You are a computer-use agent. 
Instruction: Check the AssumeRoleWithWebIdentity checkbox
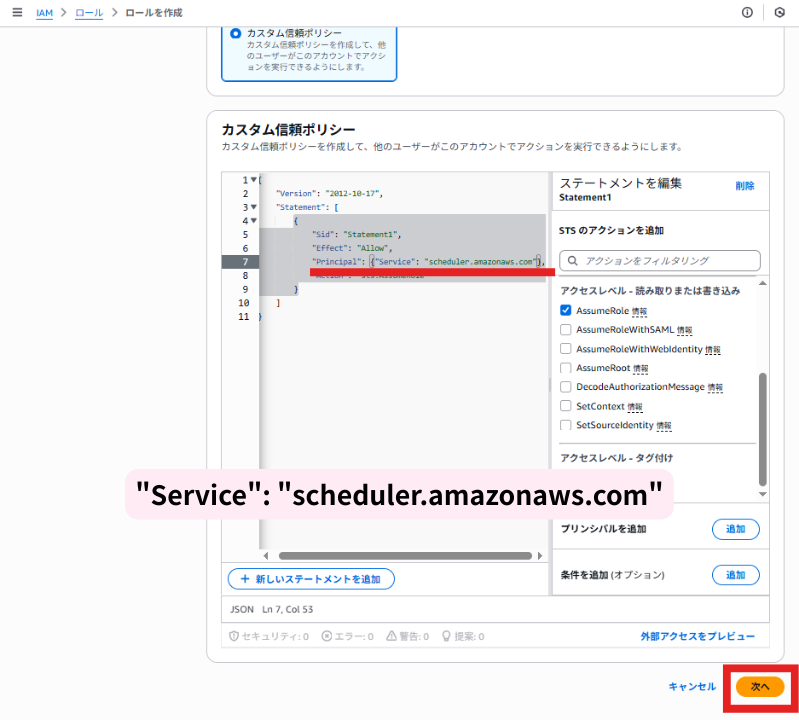pyautogui.click(x=565, y=349)
